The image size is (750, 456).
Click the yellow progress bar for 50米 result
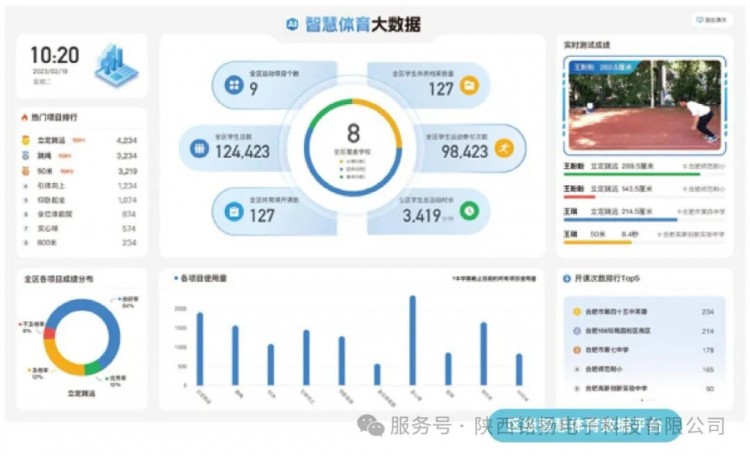pos(597,243)
